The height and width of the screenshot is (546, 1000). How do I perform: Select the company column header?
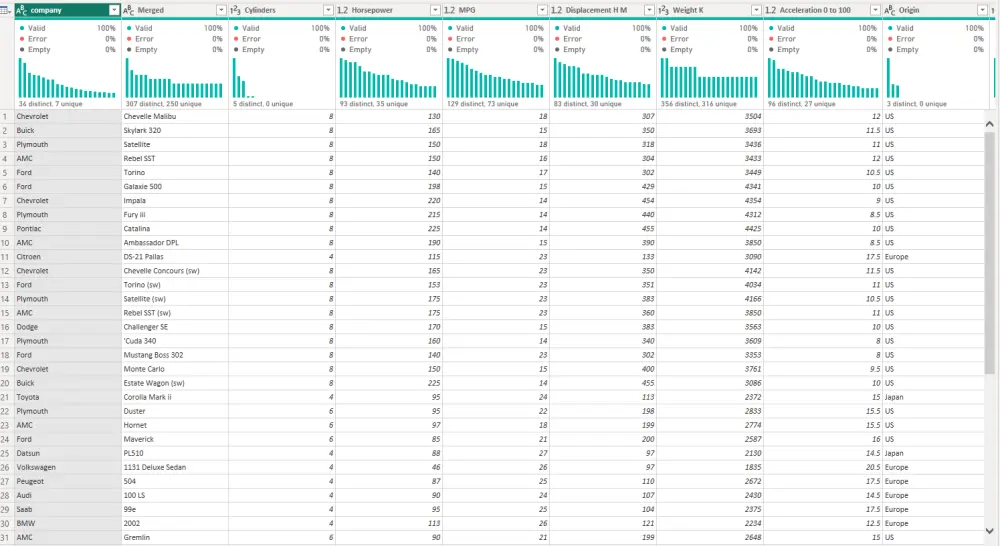click(x=67, y=10)
